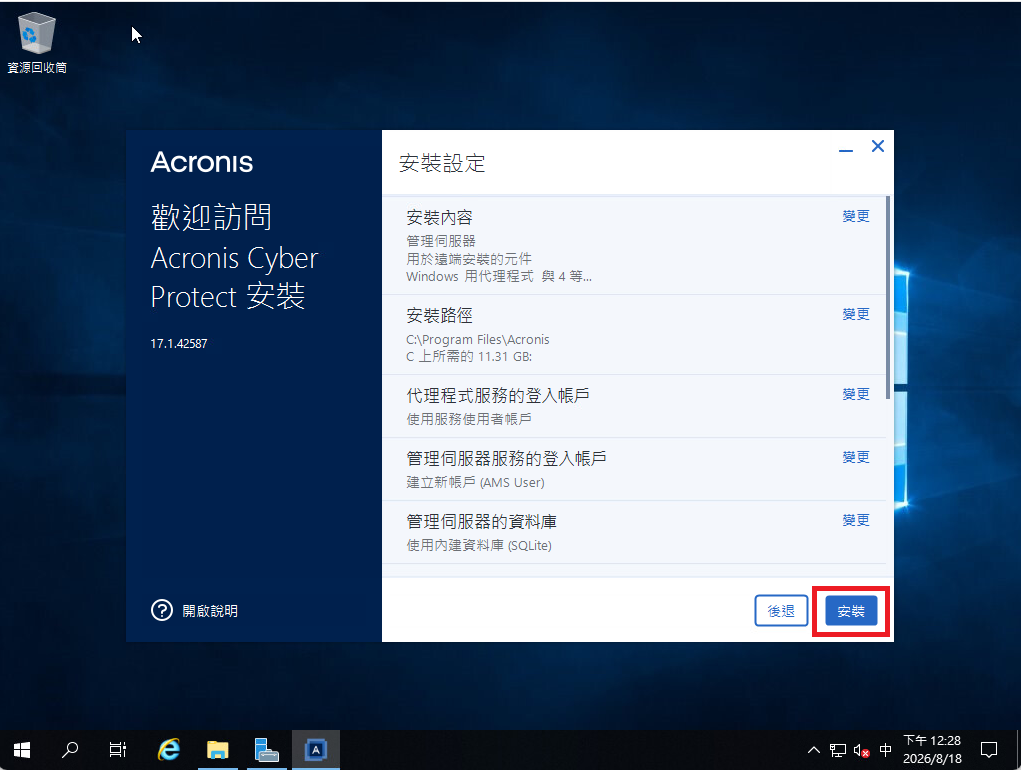Open the Recycle Bin desktop icon
Image resolution: width=1021 pixels, height=770 pixels.
pos(36,43)
